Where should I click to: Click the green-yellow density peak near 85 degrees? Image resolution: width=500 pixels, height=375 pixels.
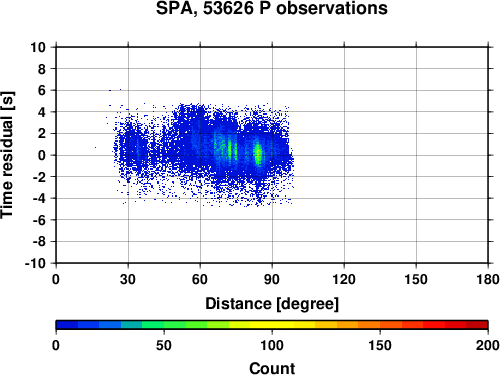tap(258, 154)
